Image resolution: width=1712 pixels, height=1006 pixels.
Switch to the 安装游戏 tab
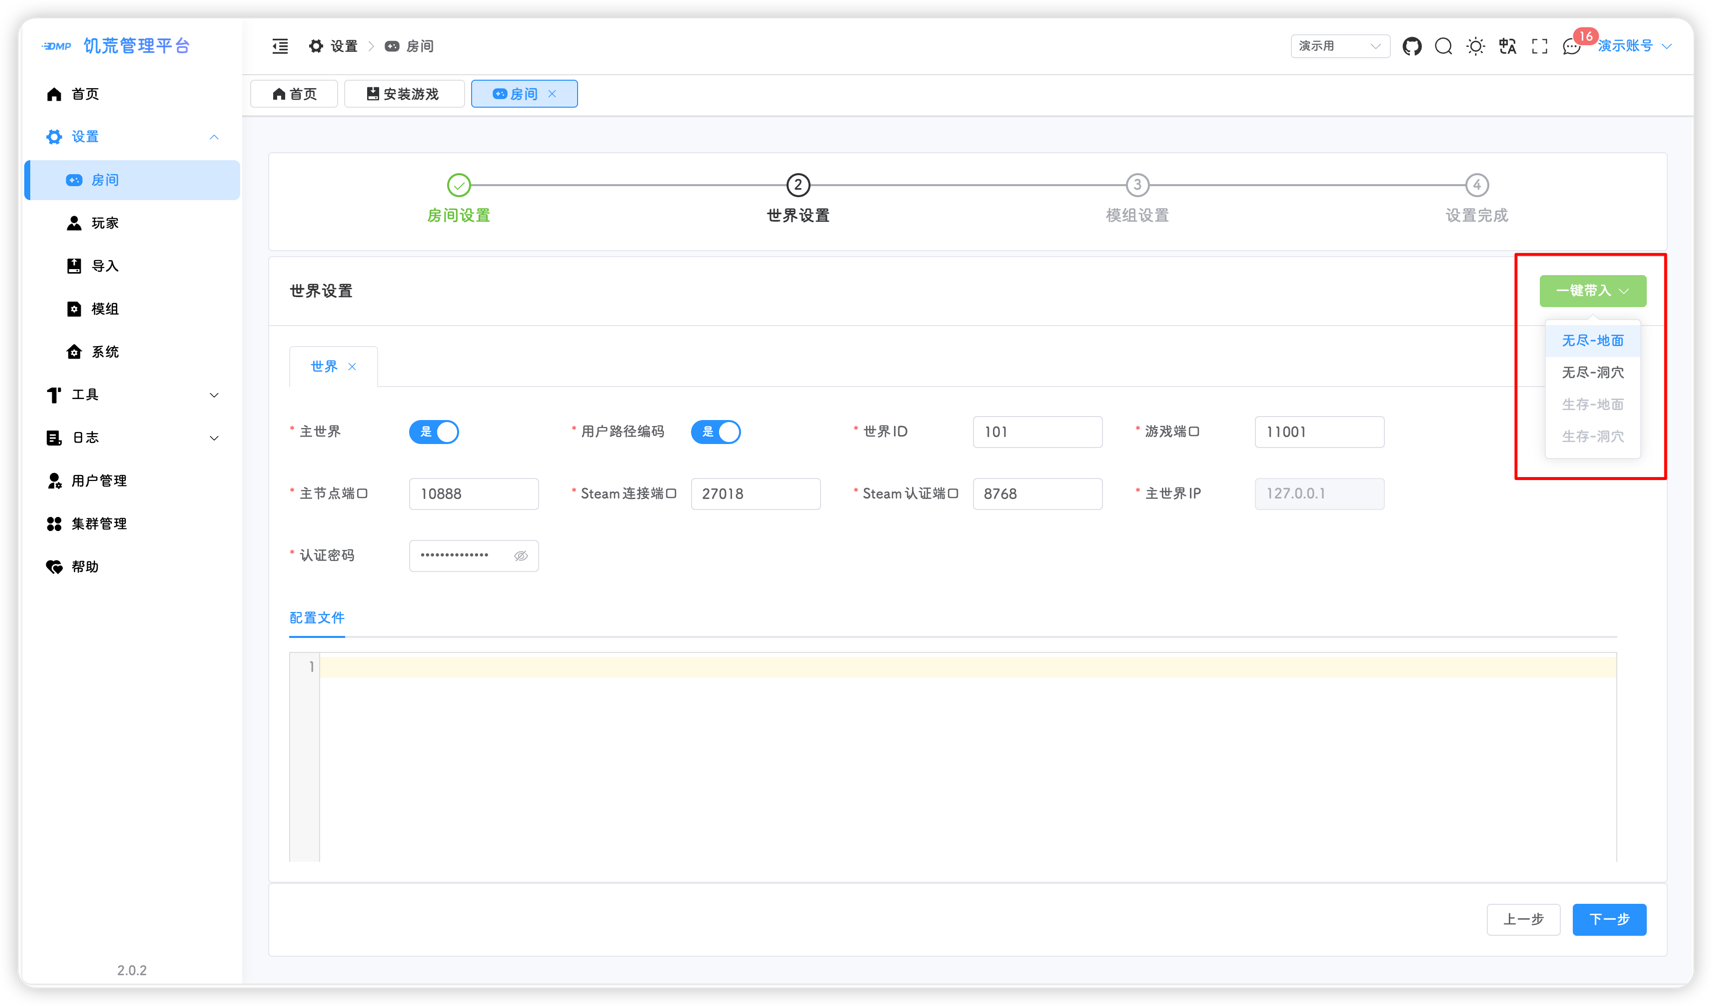(x=403, y=94)
